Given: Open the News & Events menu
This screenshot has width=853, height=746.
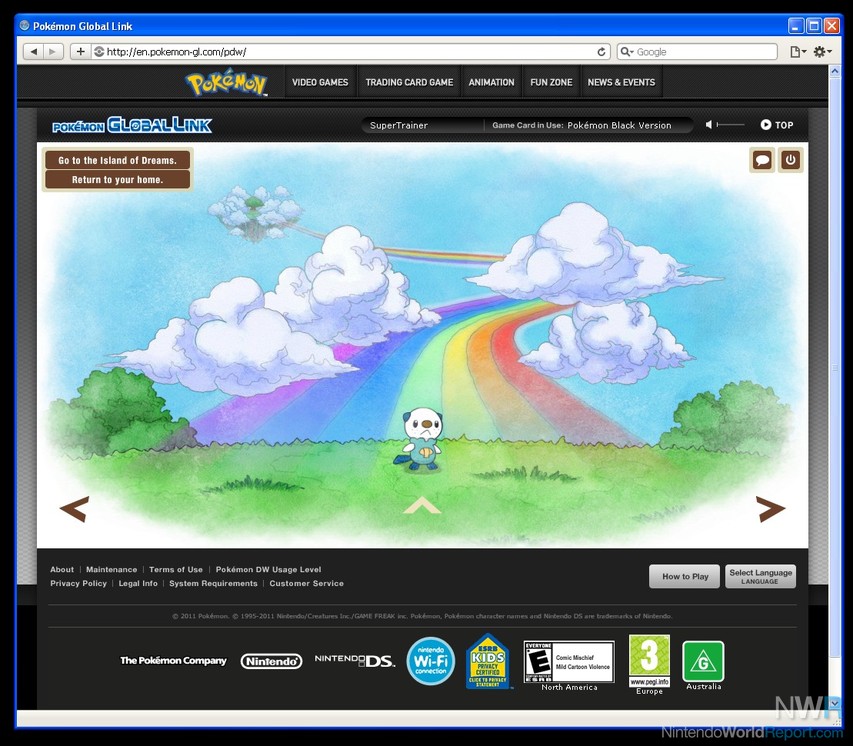Looking at the screenshot, I should pos(621,82).
